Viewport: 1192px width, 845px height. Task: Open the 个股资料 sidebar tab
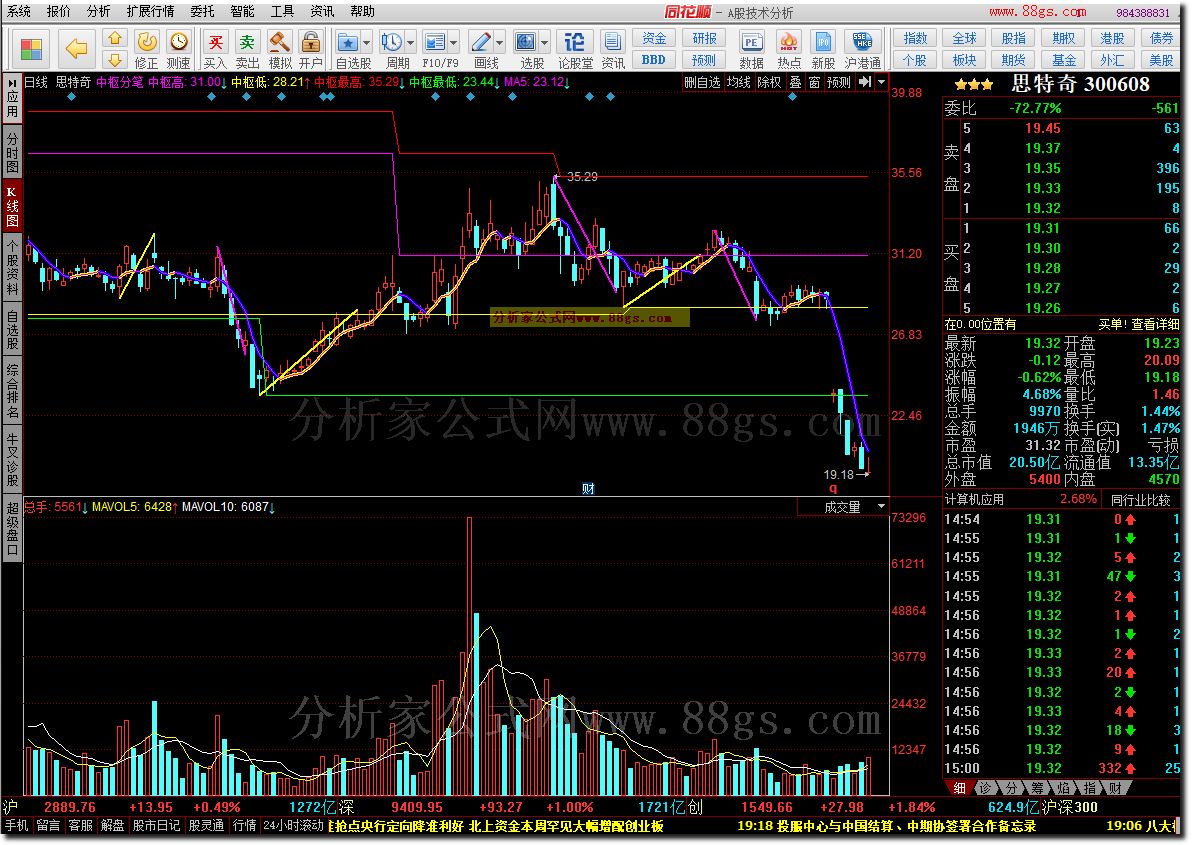pyautogui.click(x=12, y=267)
